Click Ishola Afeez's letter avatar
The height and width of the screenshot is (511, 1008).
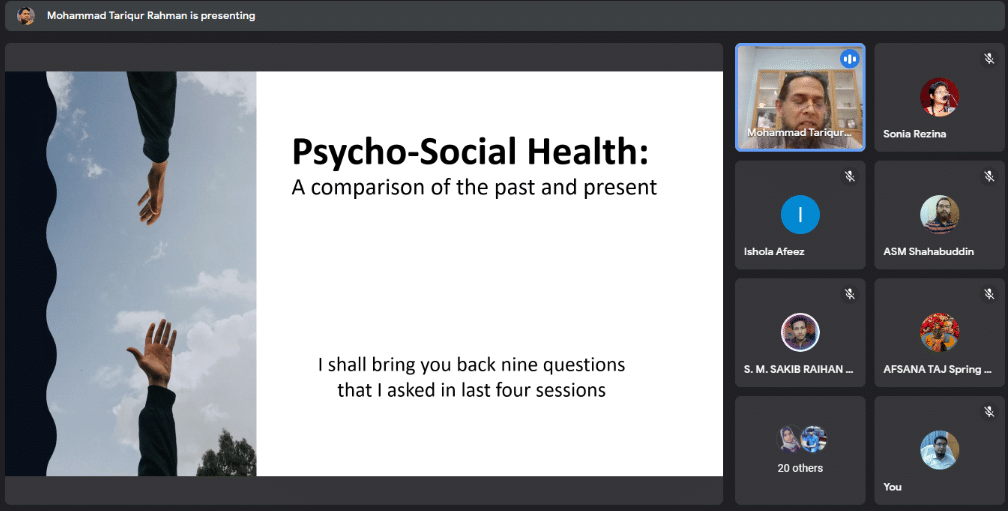pyautogui.click(x=800, y=215)
